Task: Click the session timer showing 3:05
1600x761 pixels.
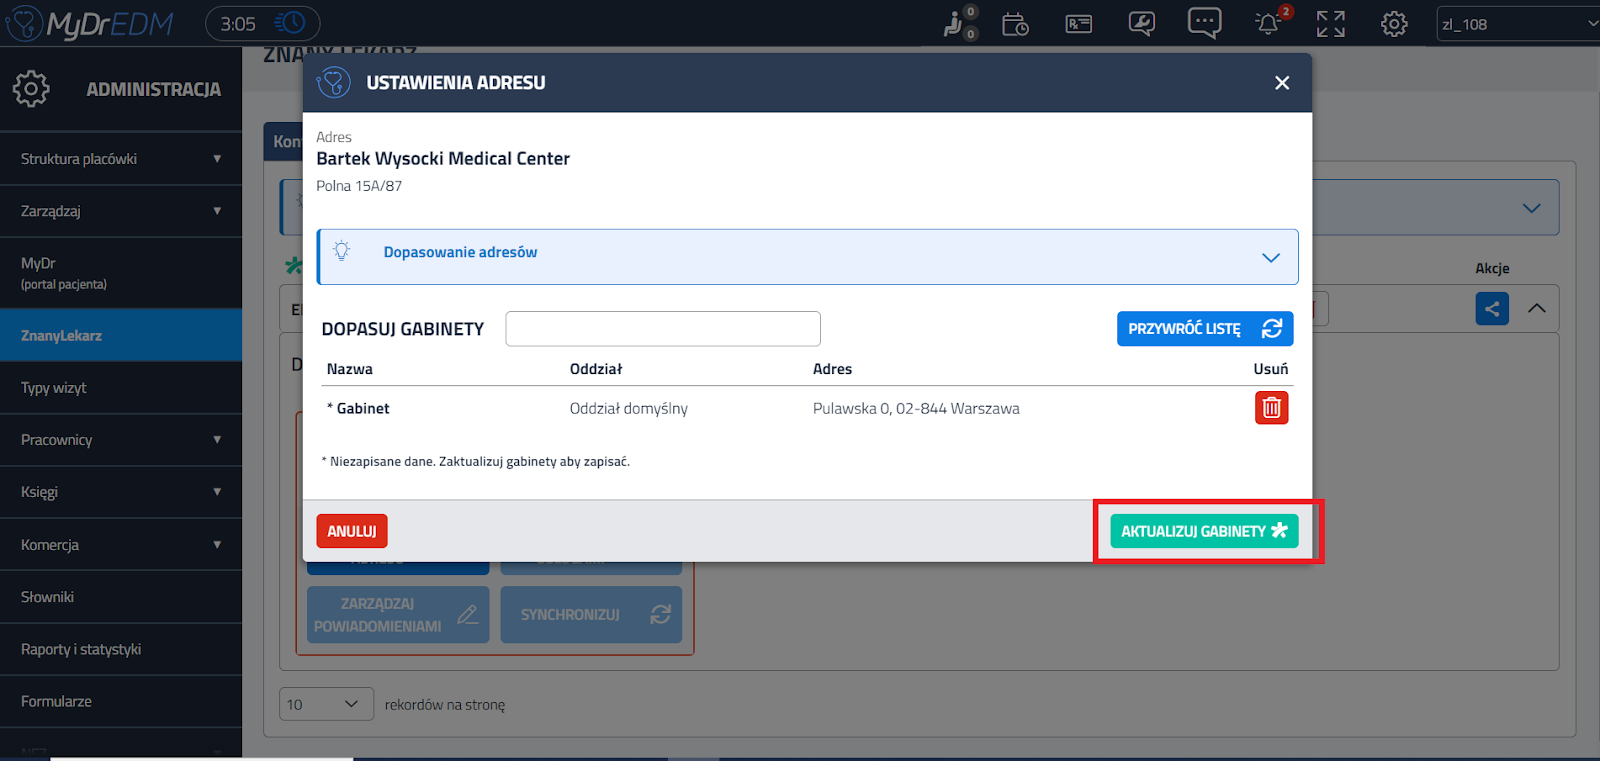Action: coord(262,23)
